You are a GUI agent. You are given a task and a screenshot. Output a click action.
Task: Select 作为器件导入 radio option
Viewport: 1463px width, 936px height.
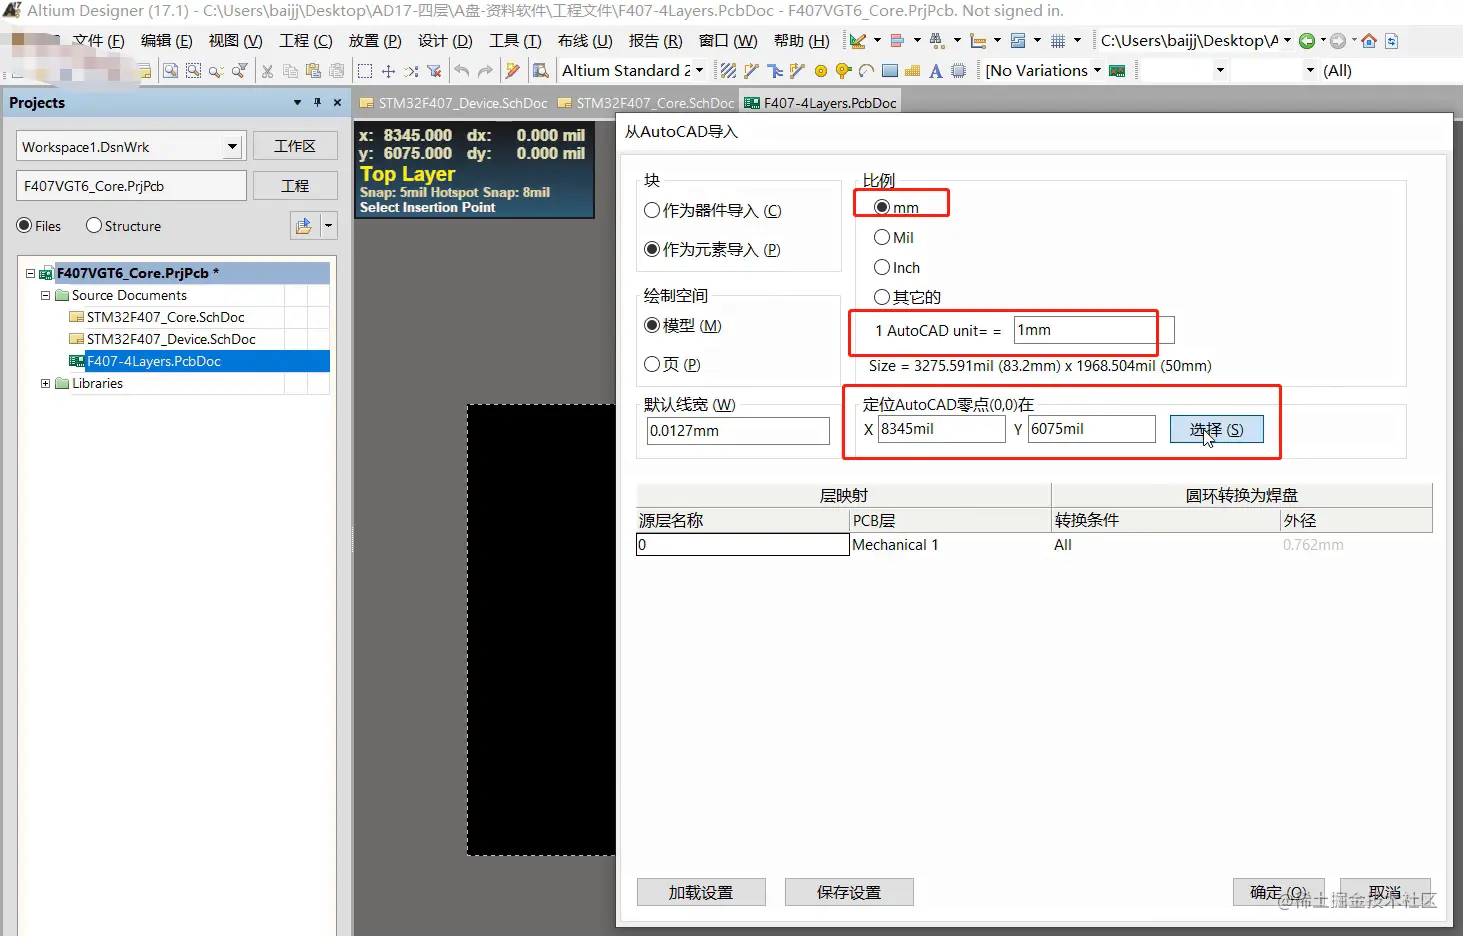pyautogui.click(x=652, y=210)
